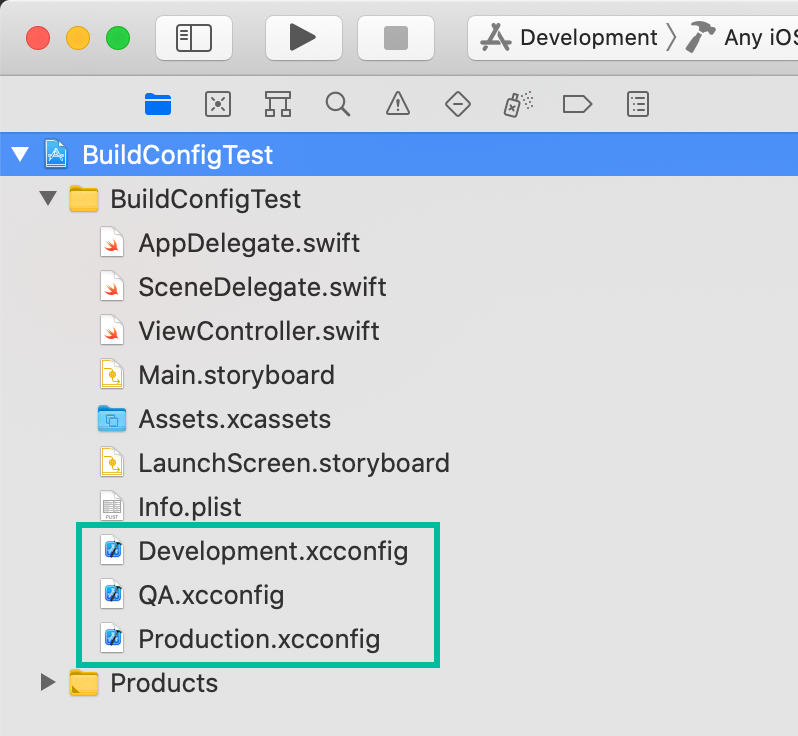Open the Report navigator
Viewport: 798px width, 736px height.
(x=637, y=103)
